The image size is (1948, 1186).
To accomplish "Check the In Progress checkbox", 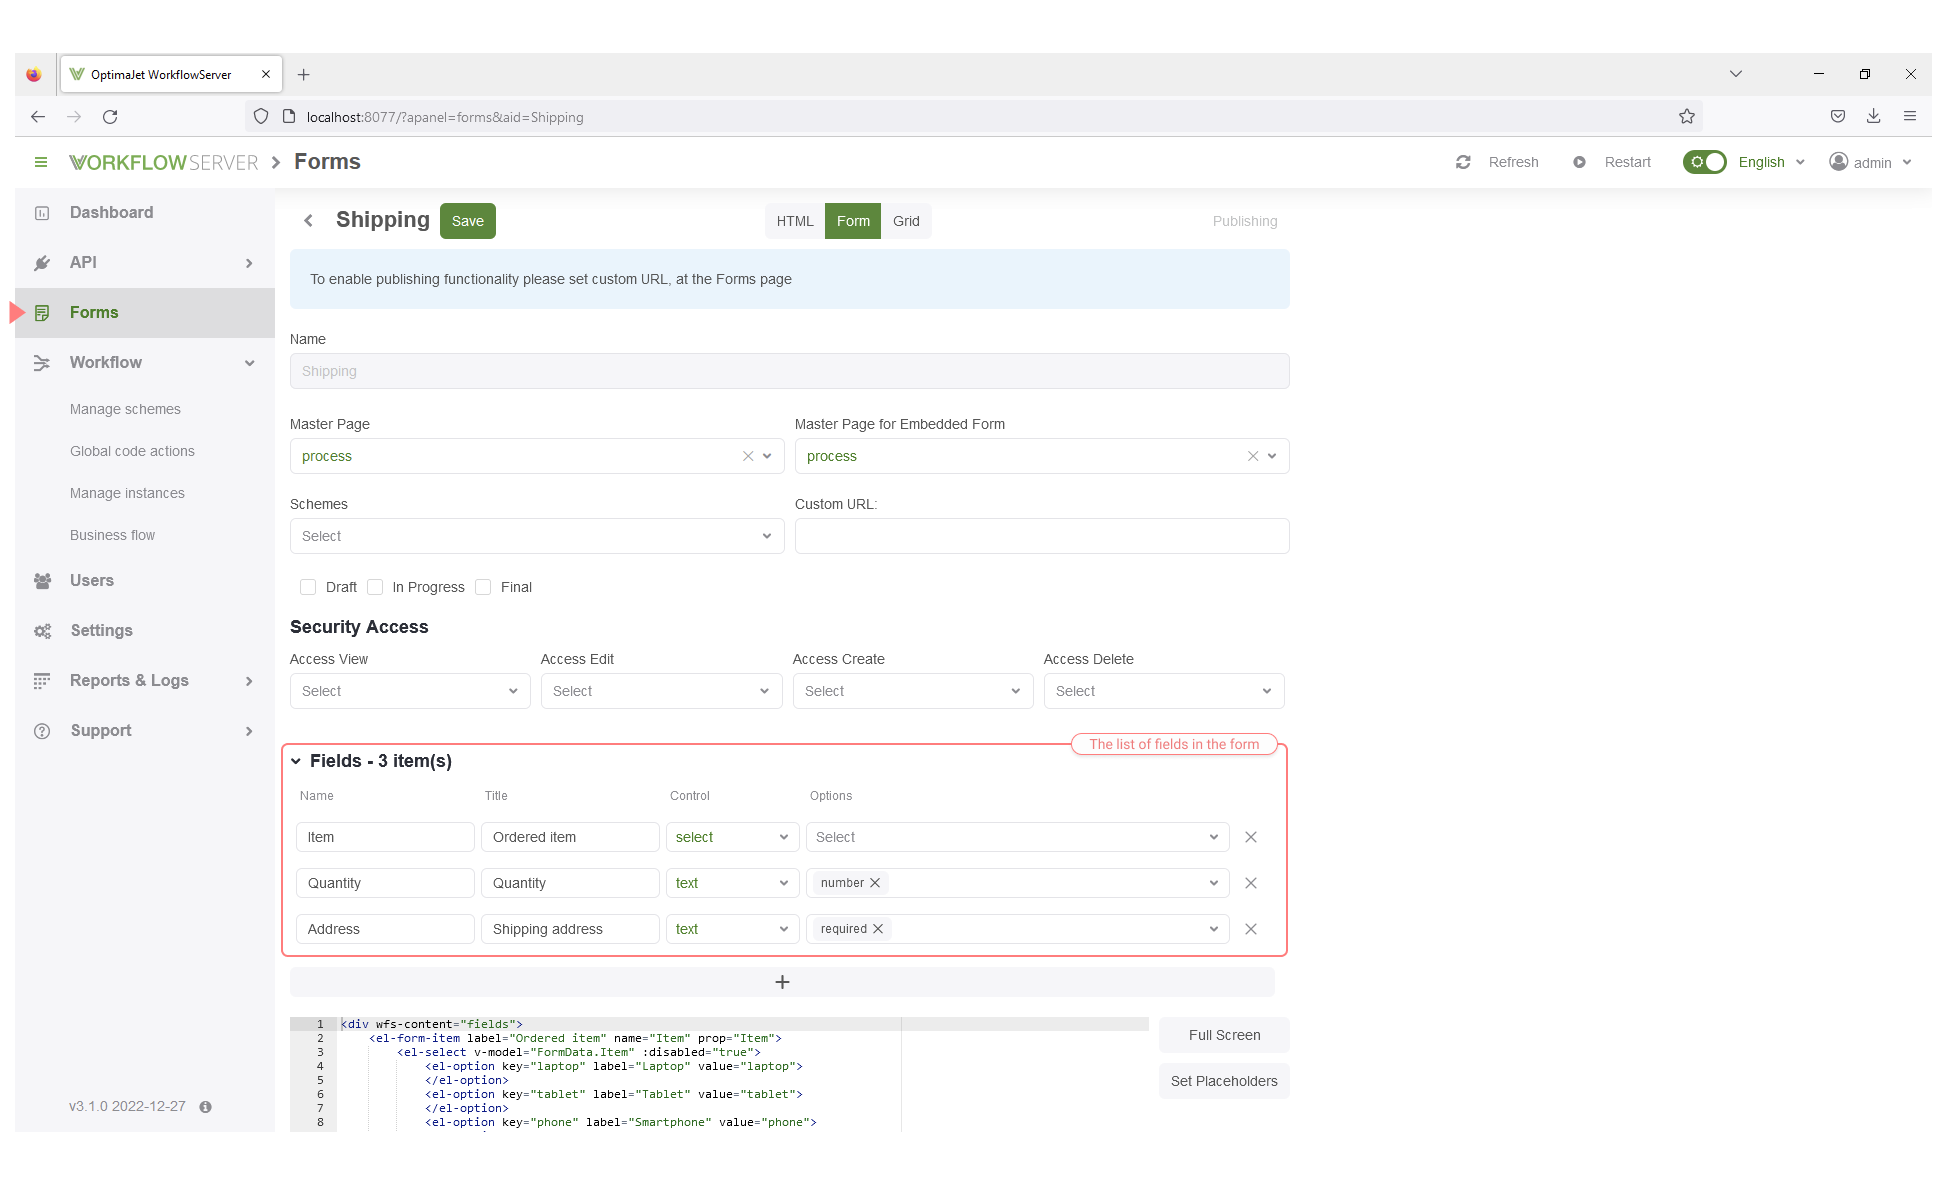I will tap(375, 587).
